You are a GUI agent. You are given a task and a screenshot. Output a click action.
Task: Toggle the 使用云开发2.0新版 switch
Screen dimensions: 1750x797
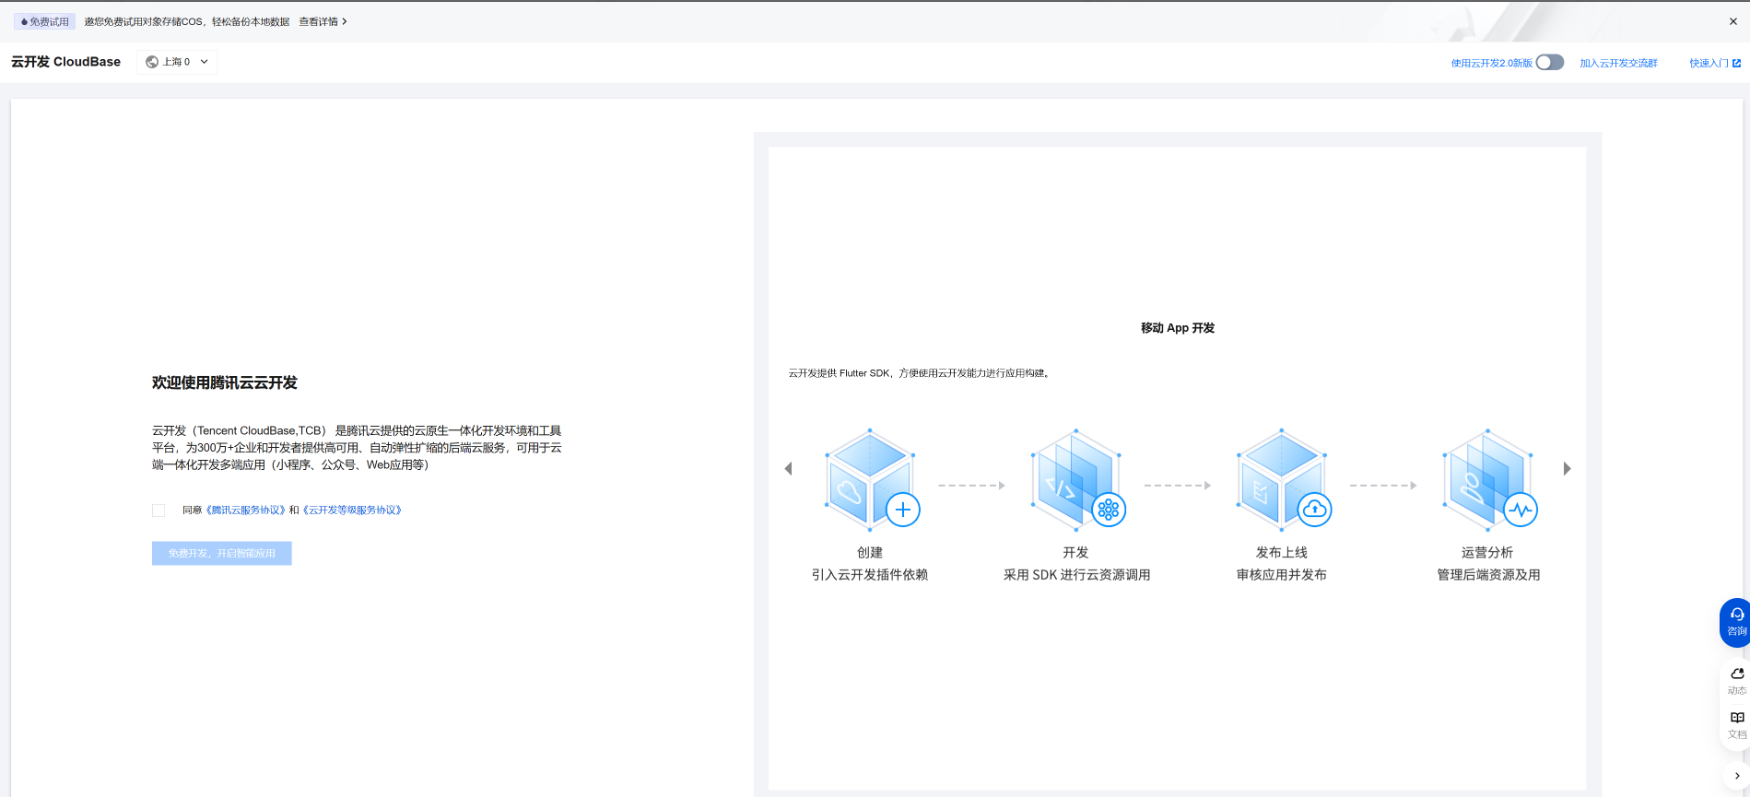(x=1549, y=63)
